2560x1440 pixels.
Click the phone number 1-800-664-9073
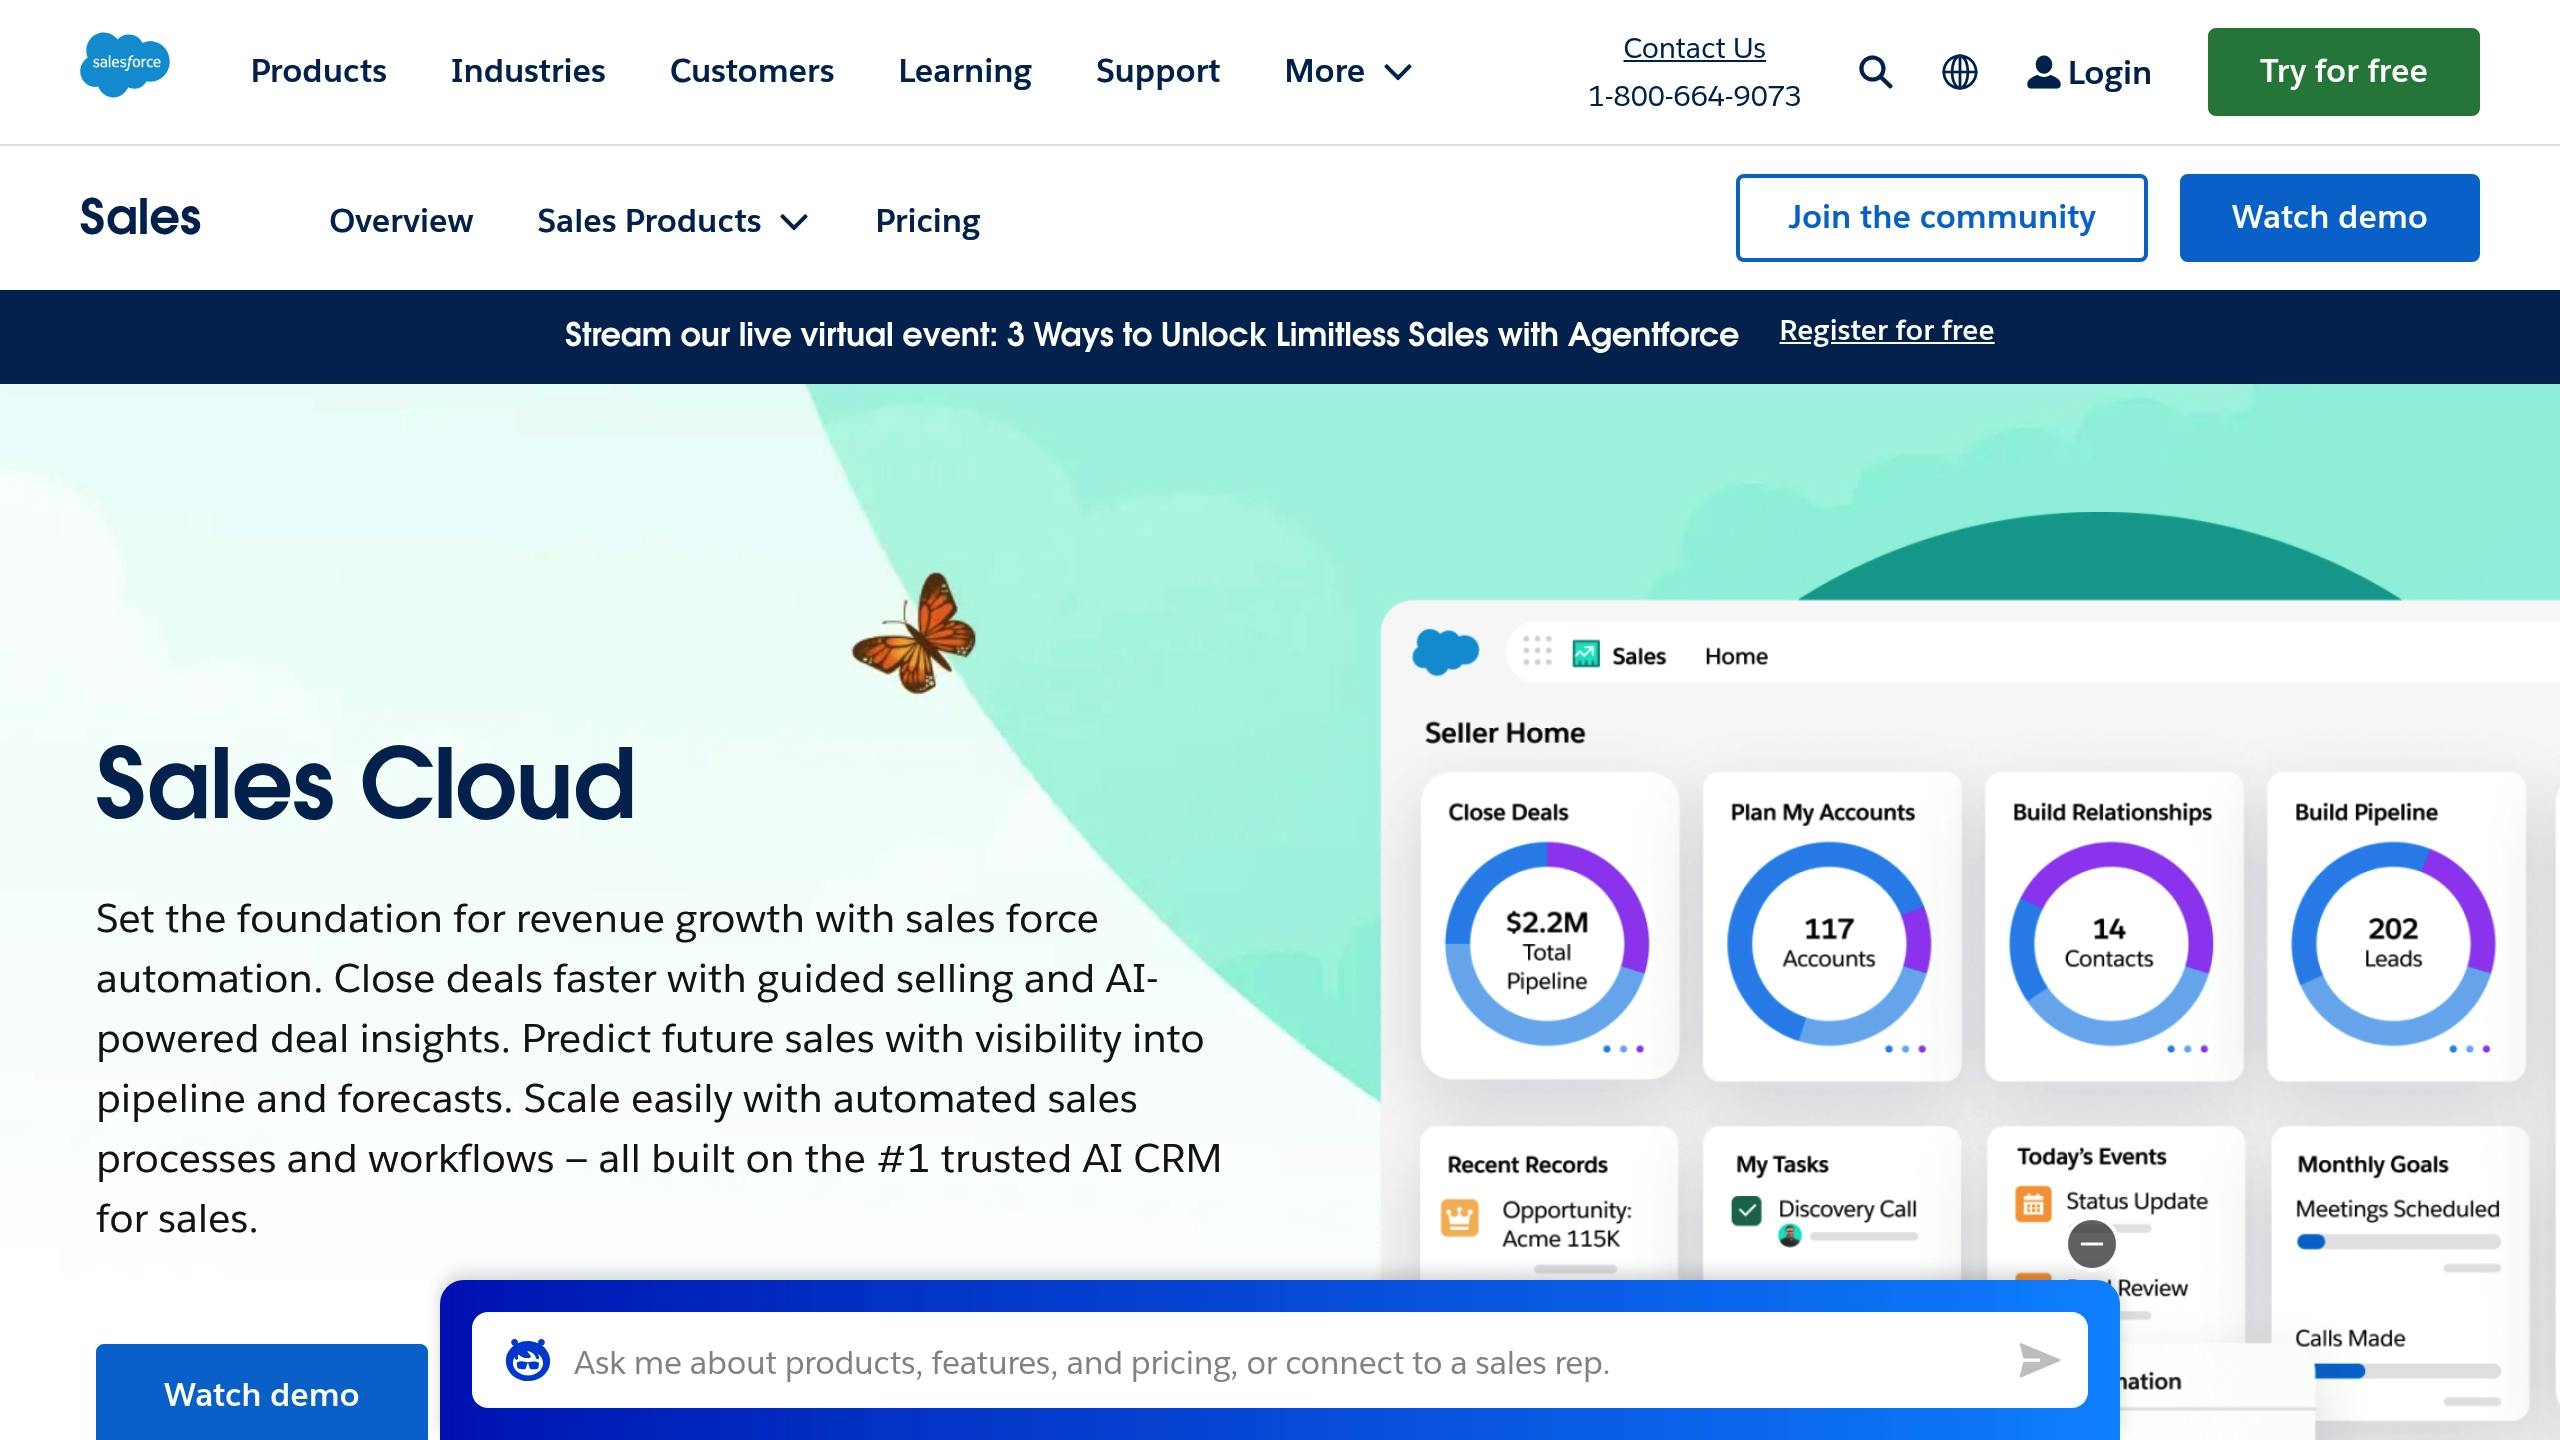coord(1694,96)
